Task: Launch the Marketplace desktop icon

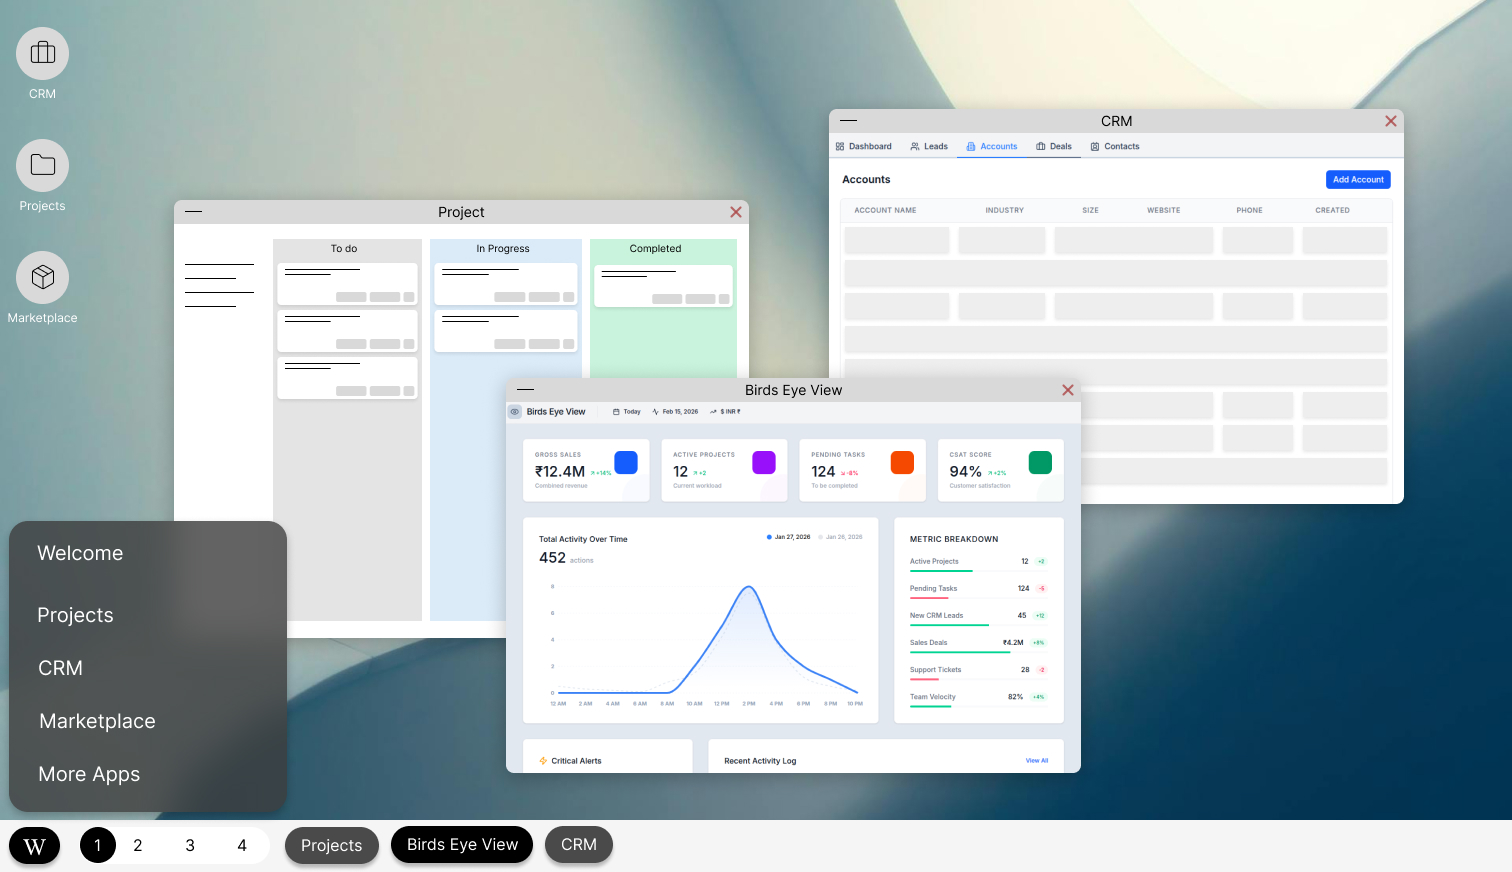Action: (42, 278)
